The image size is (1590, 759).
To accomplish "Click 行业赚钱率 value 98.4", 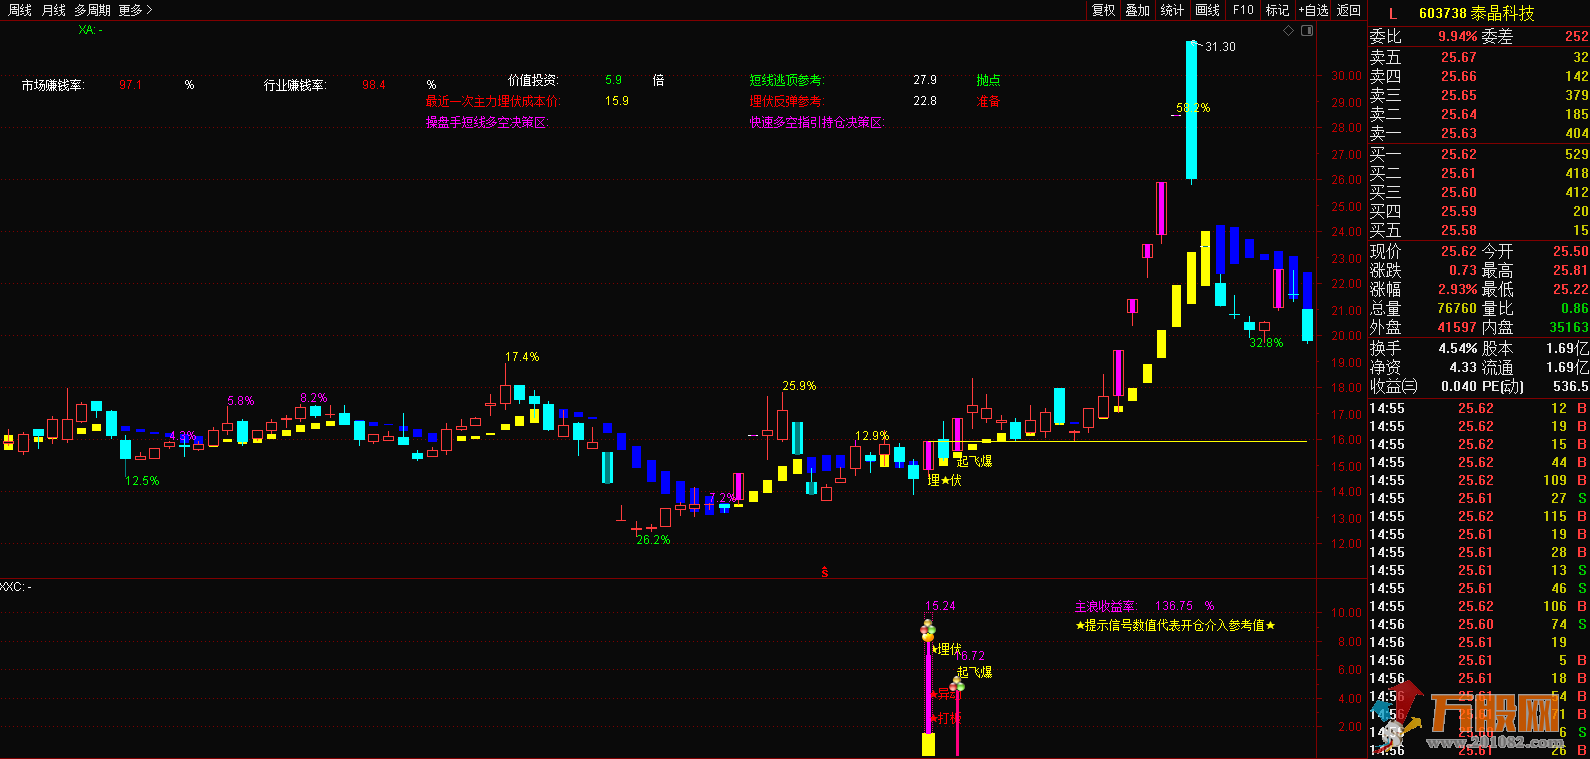I will [x=374, y=85].
